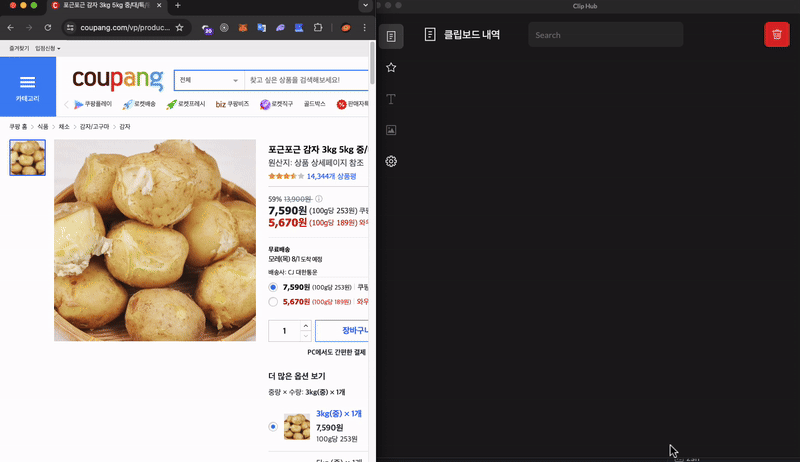Open biz 쿠팡비즈 shortcut
The height and width of the screenshot is (462, 800).
[232, 104]
